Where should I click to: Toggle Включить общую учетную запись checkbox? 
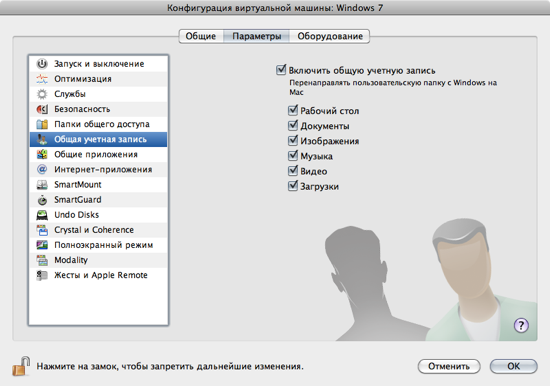coord(281,70)
